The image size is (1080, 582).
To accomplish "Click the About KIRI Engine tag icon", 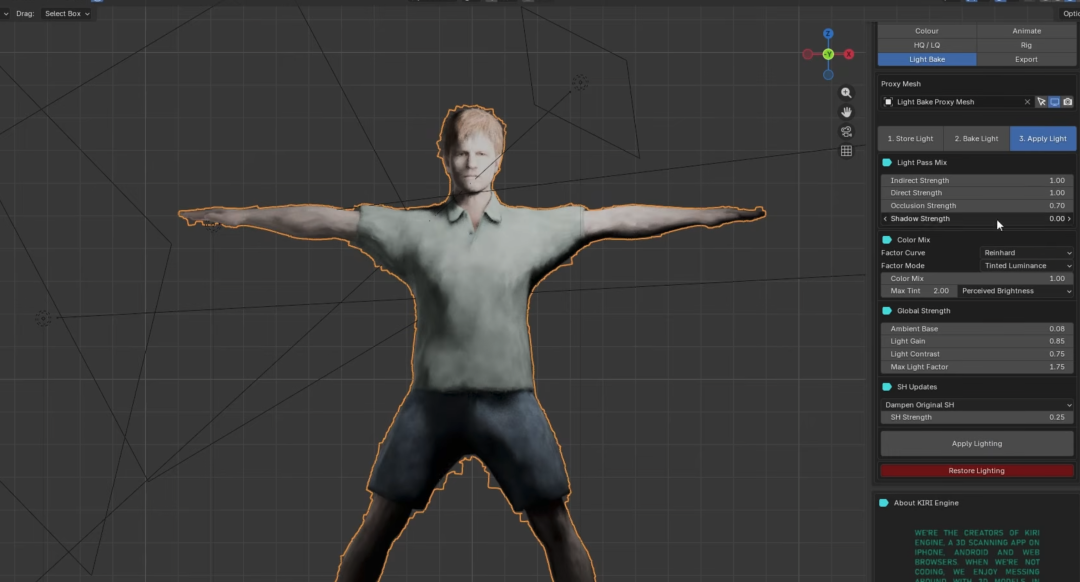I will [x=884, y=503].
